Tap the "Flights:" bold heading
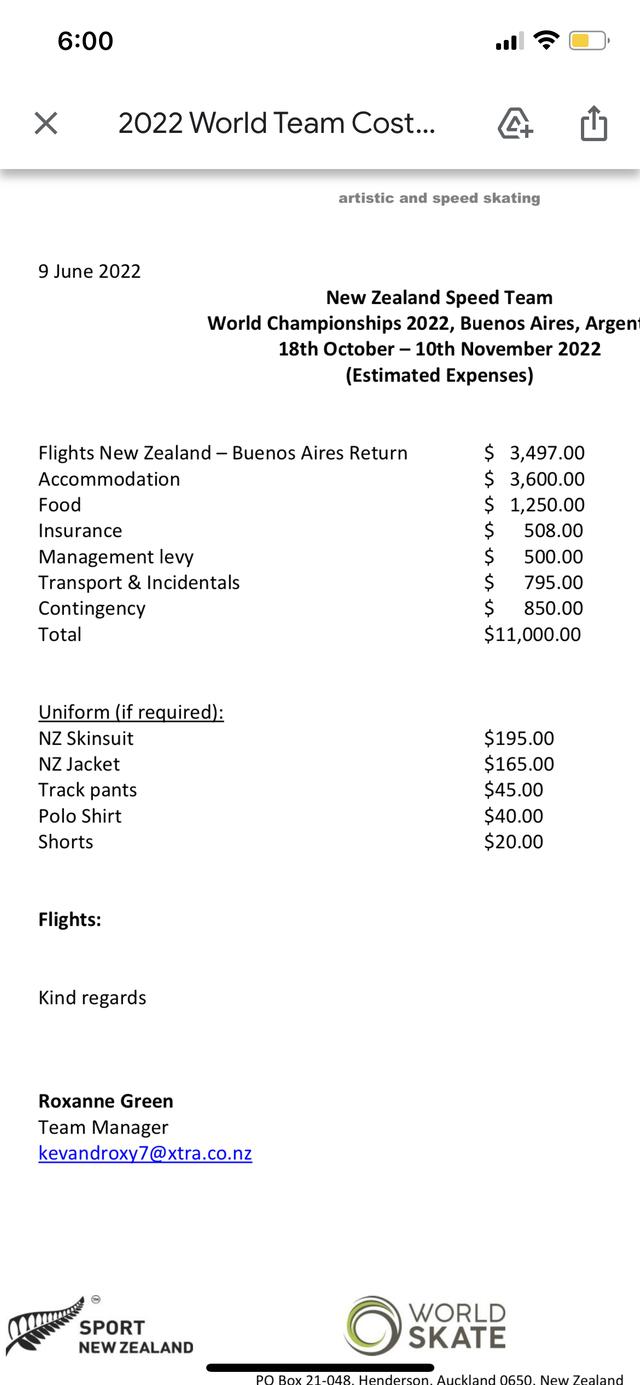The image size is (640, 1385). click(x=70, y=919)
